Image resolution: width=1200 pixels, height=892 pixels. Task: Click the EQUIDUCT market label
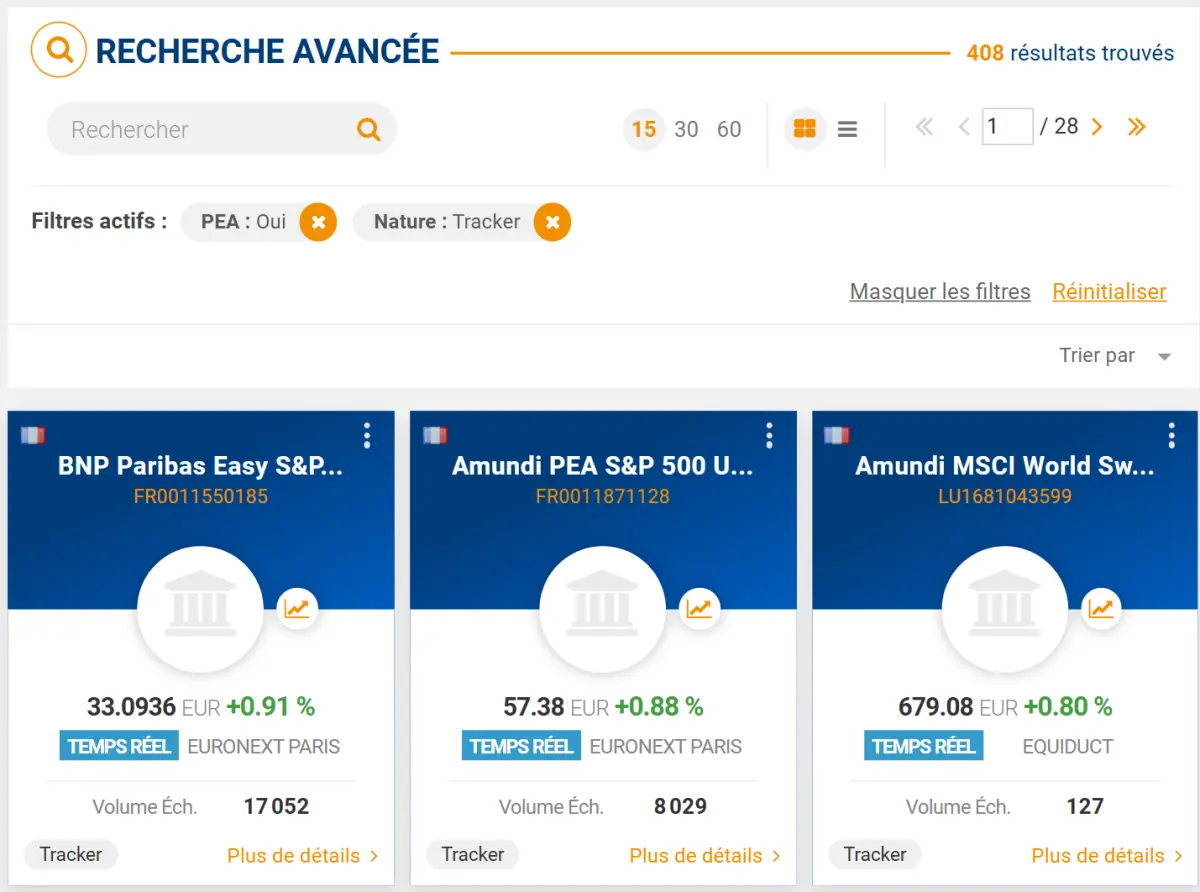(1068, 747)
